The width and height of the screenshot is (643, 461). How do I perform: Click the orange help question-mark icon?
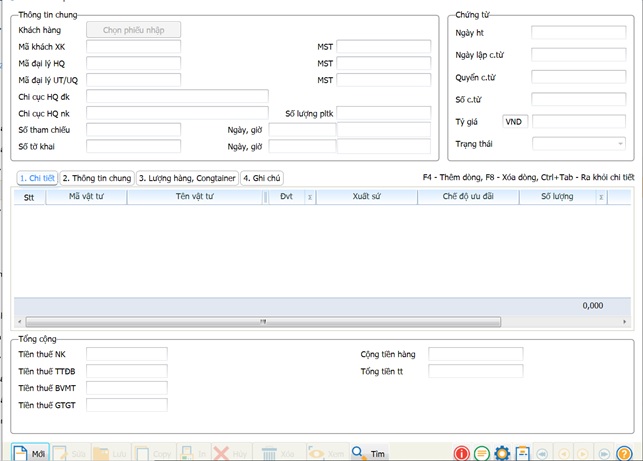[625, 453]
